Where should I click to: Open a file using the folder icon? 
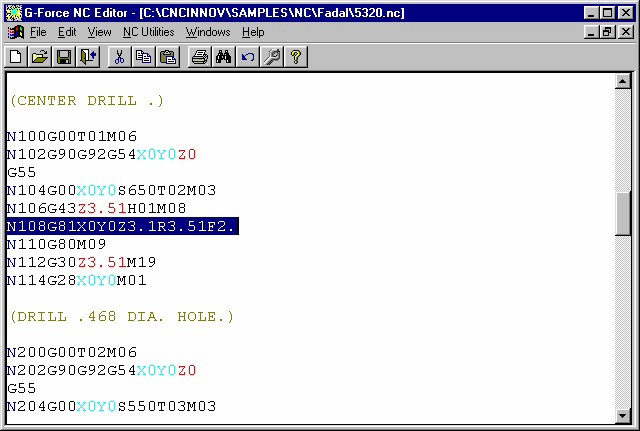40,57
